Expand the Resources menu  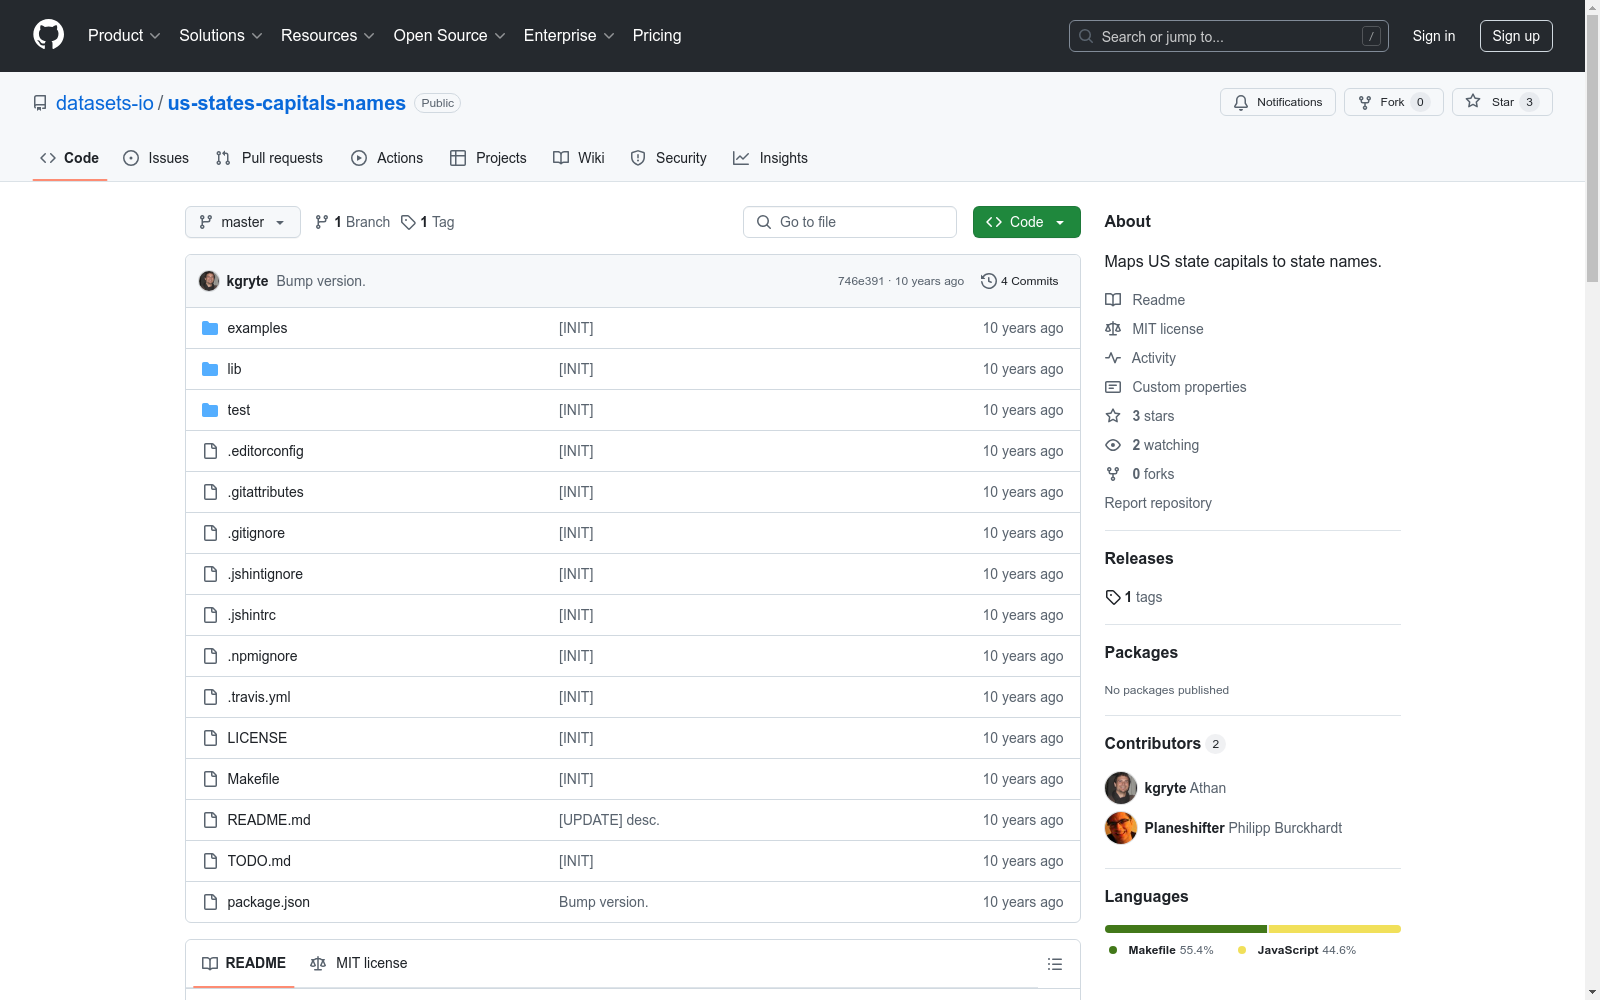[x=328, y=36]
